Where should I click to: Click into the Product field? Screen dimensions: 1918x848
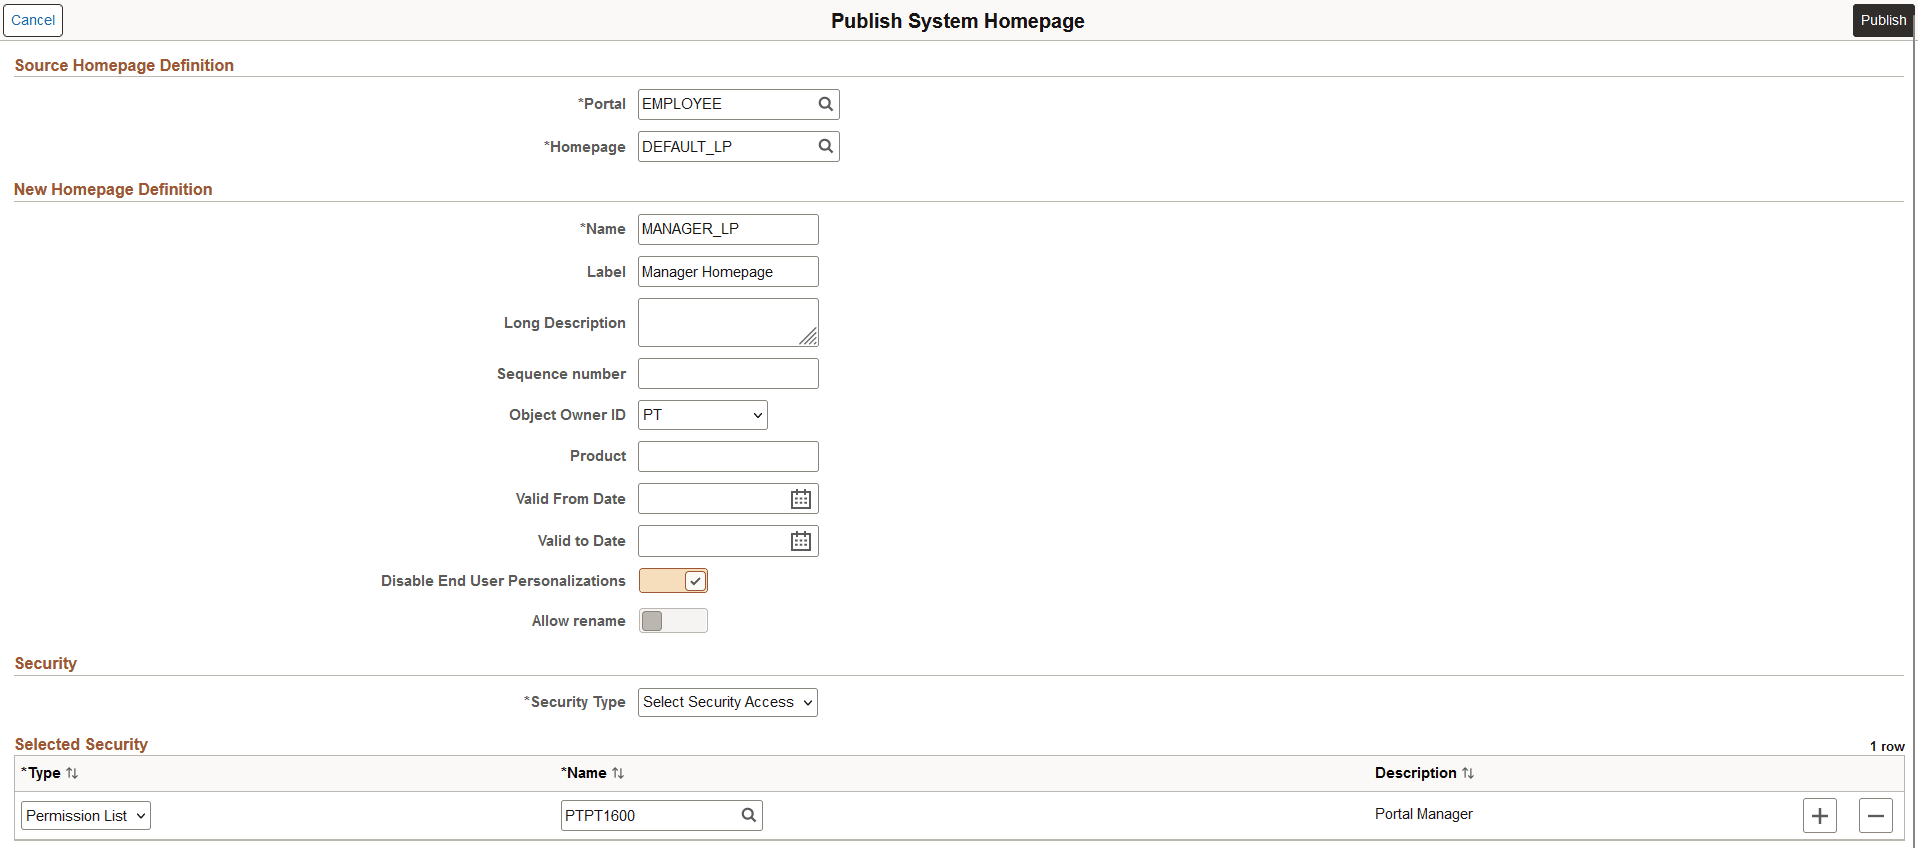(x=728, y=456)
